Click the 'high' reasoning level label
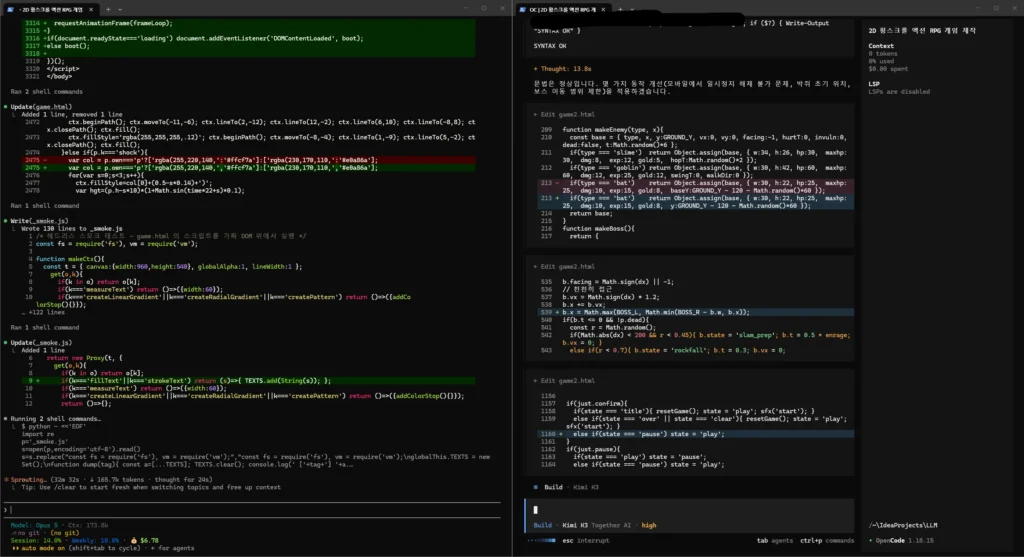 click(x=648, y=525)
